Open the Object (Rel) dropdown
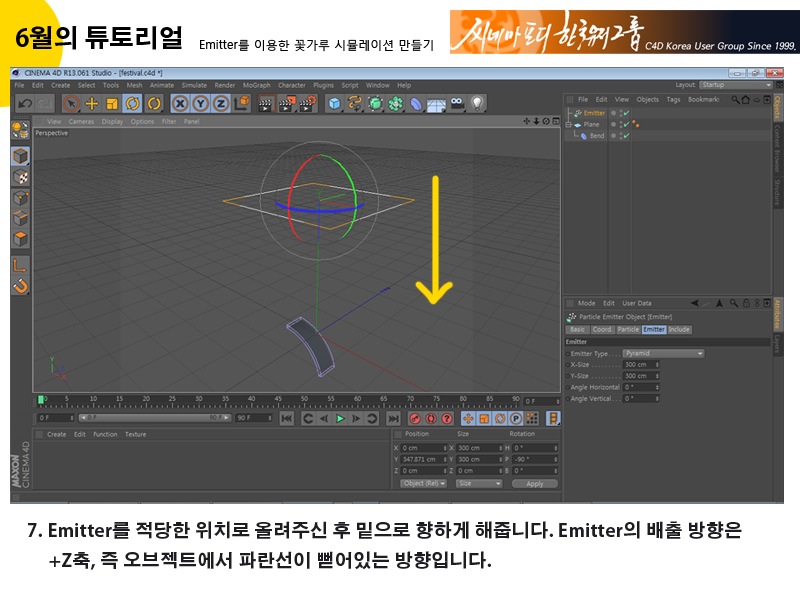This screenshot has width=800, height=600. [x=423, y=483]
